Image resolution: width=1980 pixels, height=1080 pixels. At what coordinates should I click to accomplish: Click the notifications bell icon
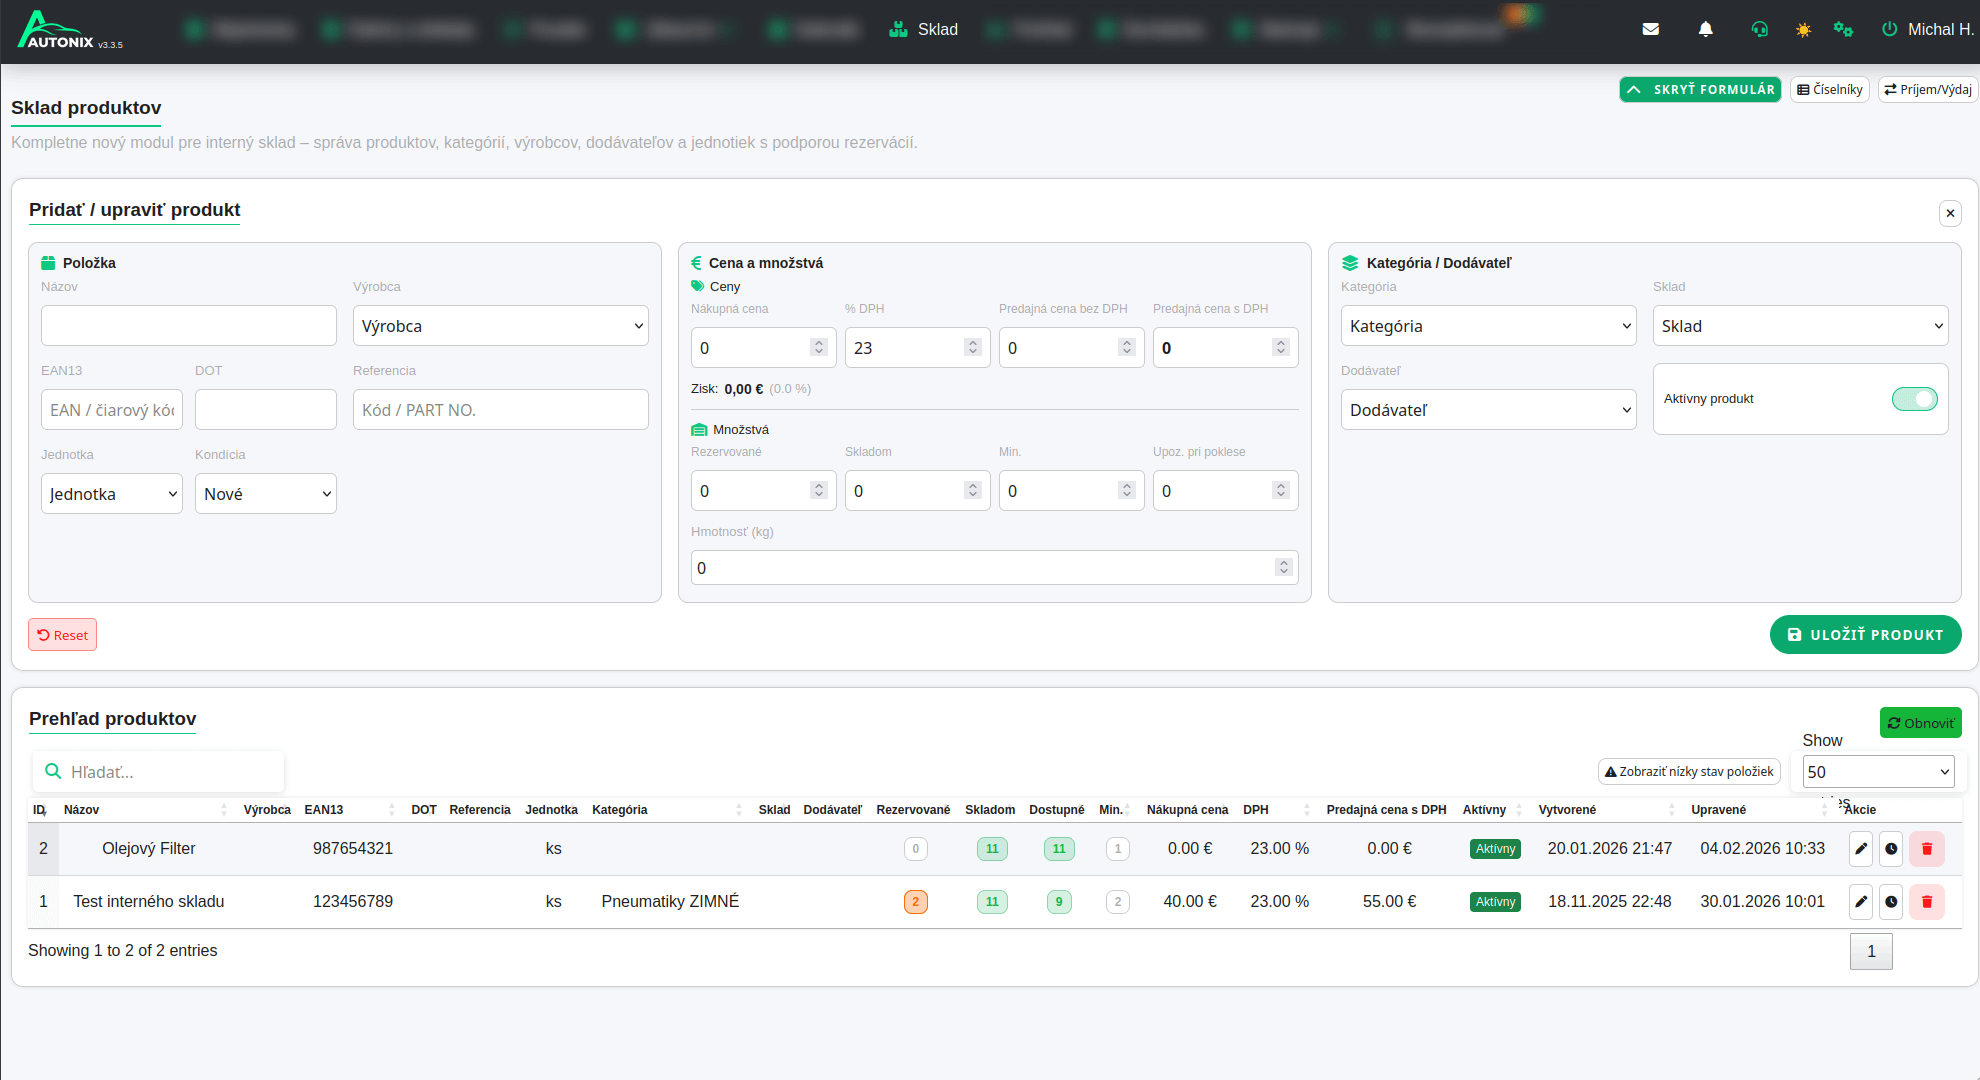1706,29
